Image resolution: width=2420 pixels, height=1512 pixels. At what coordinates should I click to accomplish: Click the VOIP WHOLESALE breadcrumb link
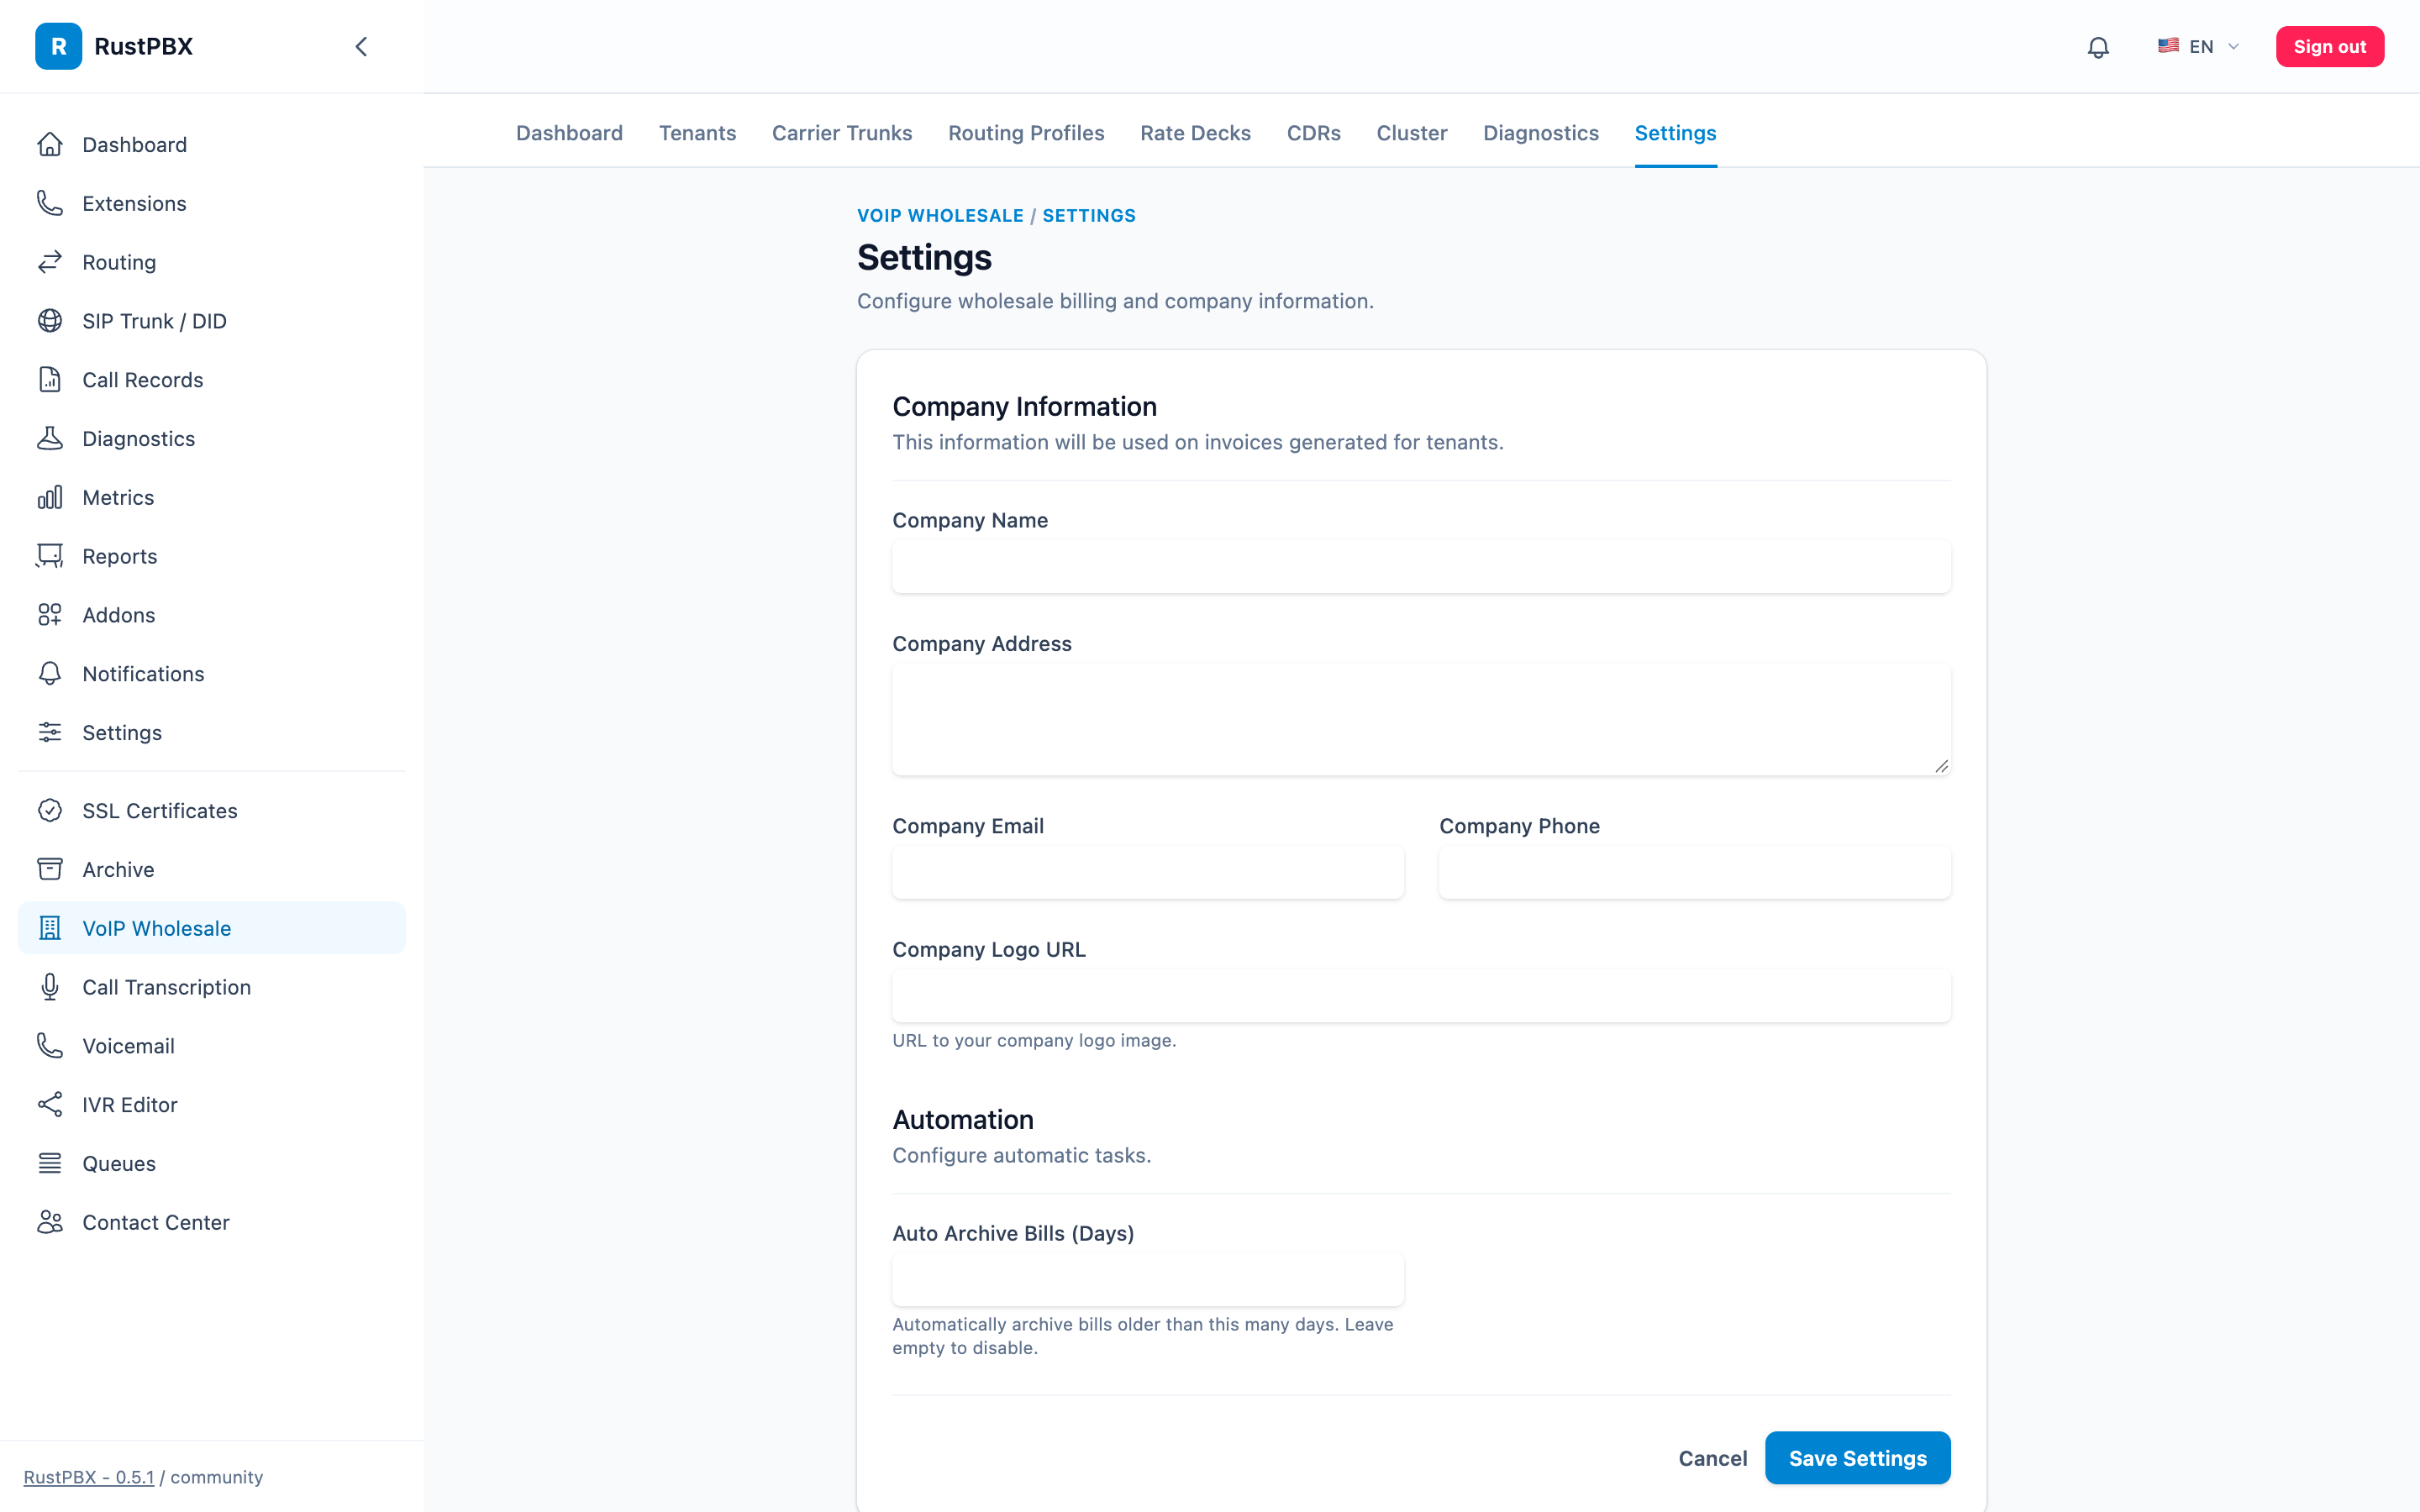[x=940, y=216]
